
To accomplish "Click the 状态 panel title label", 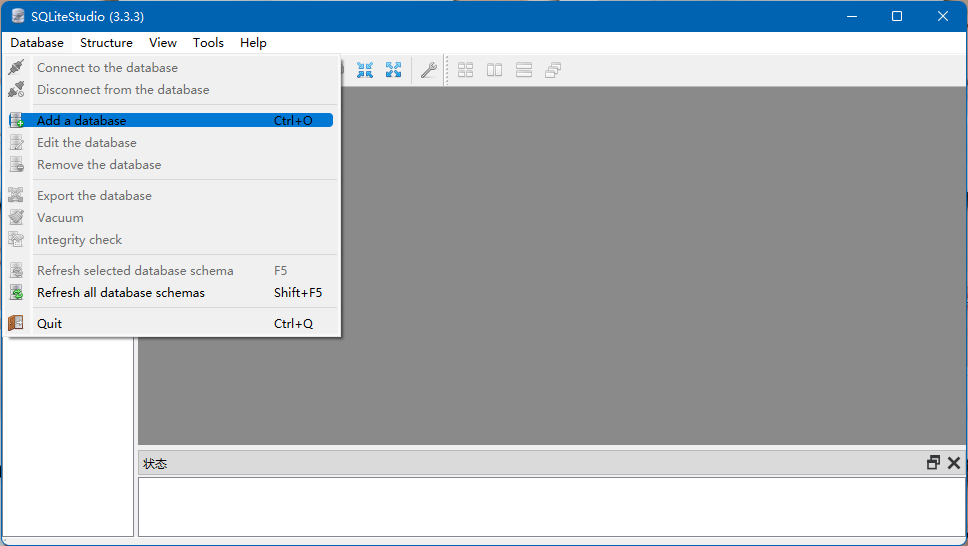I will [x=155, y=463].
